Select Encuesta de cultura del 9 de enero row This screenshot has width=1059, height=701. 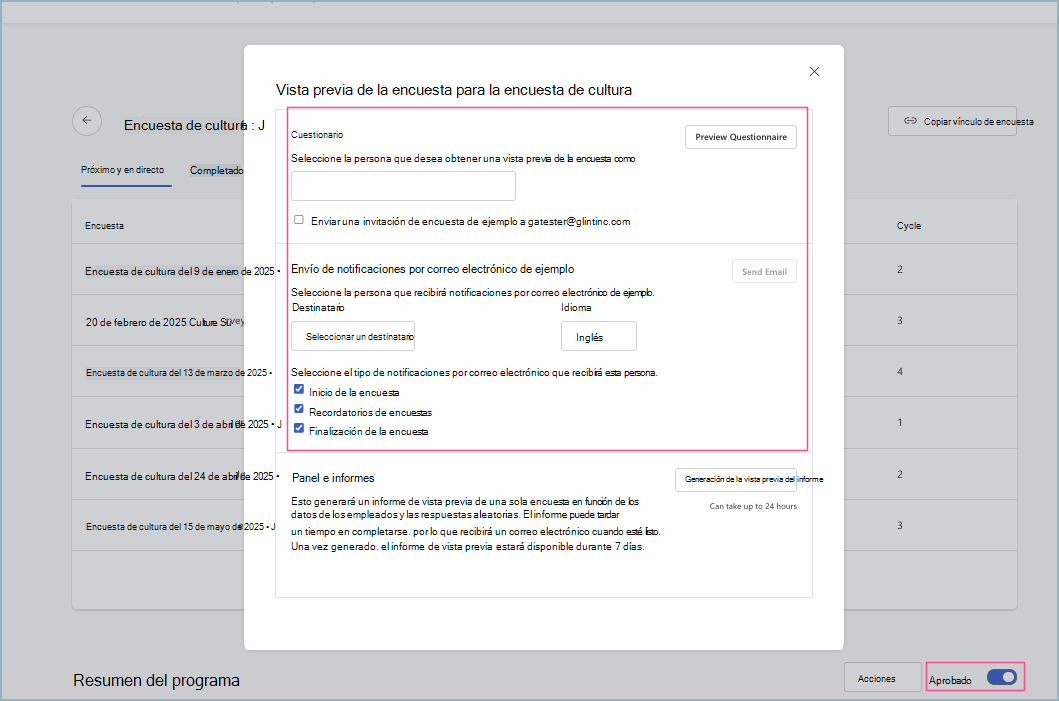[544, 269]
